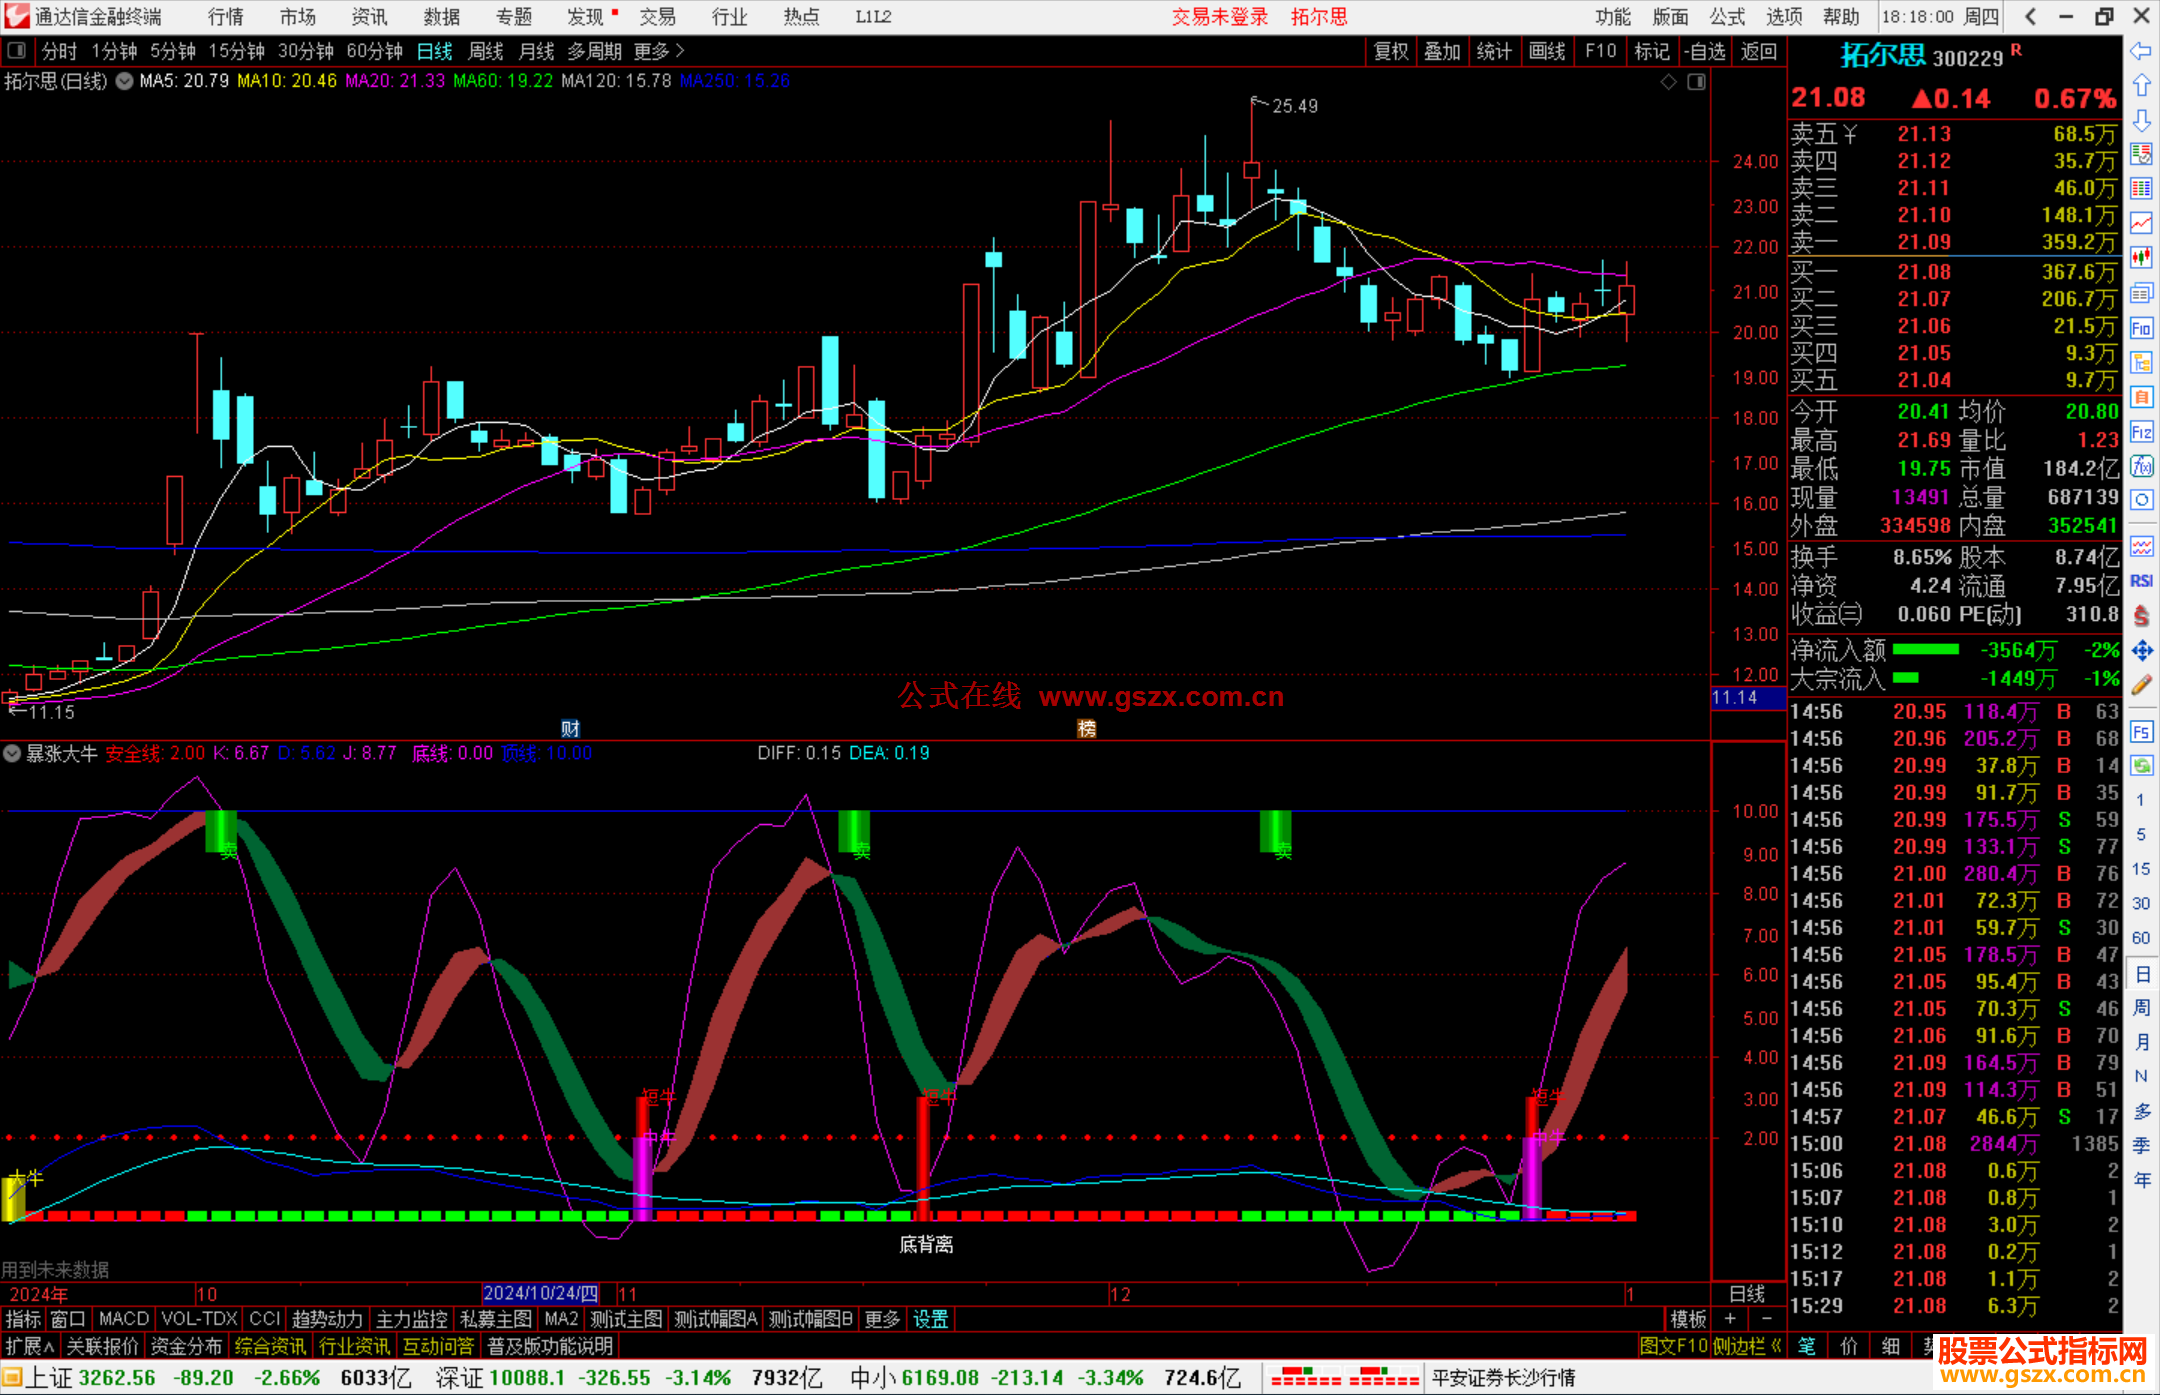Image resolution: width=2160 pixels, height=1395 pixels.
Task: Click the FS time-share sidebar icon
Action: tap(2141, 731)
